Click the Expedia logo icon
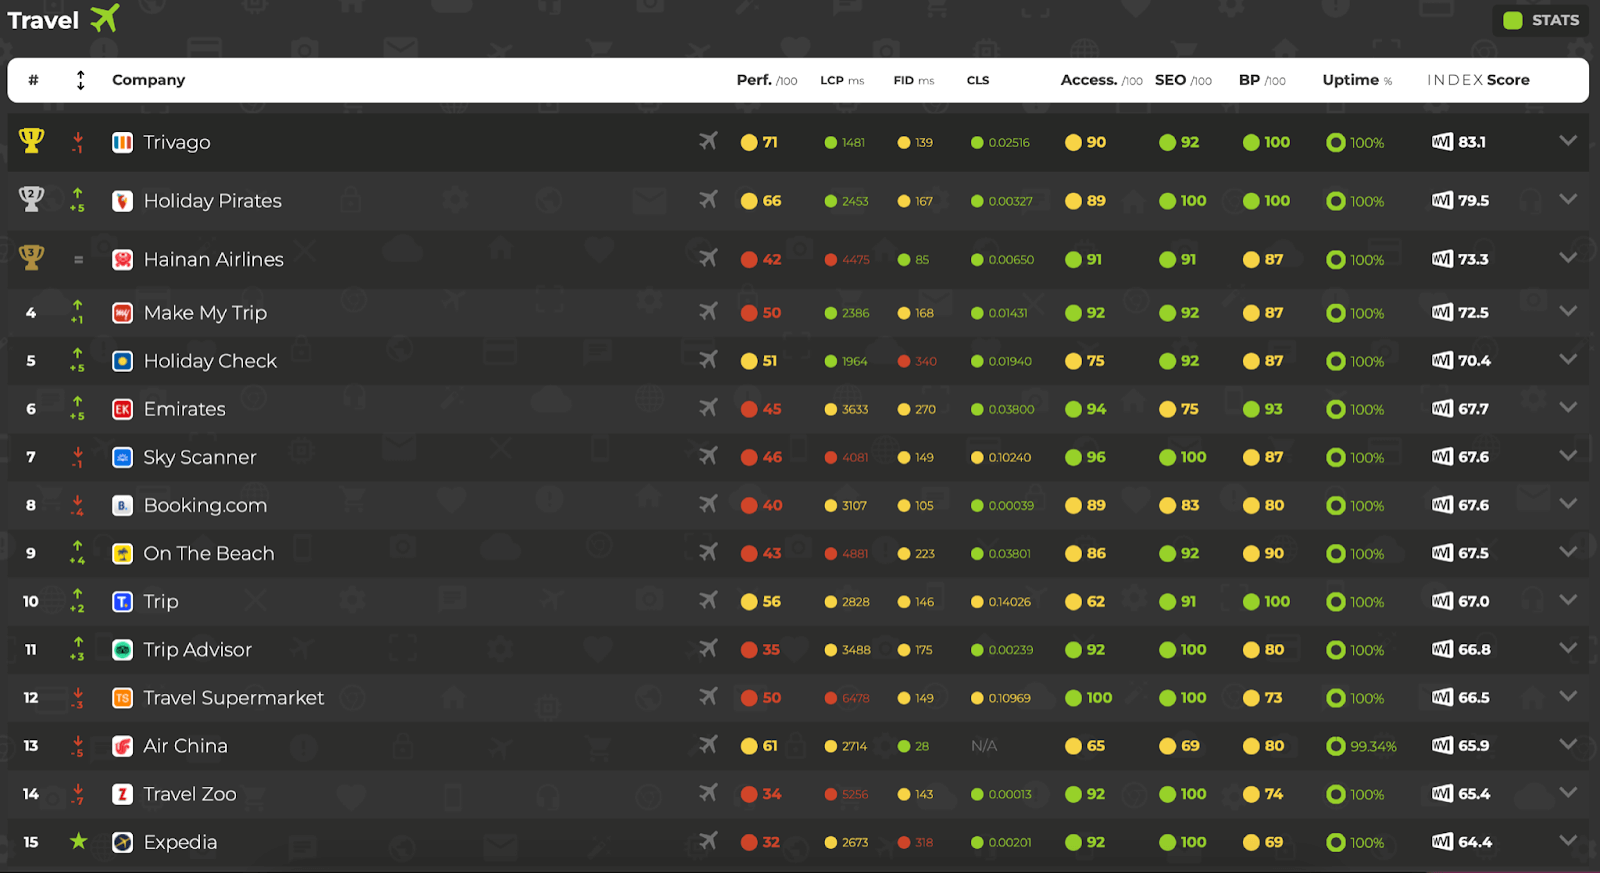 [x=122, y=842]
